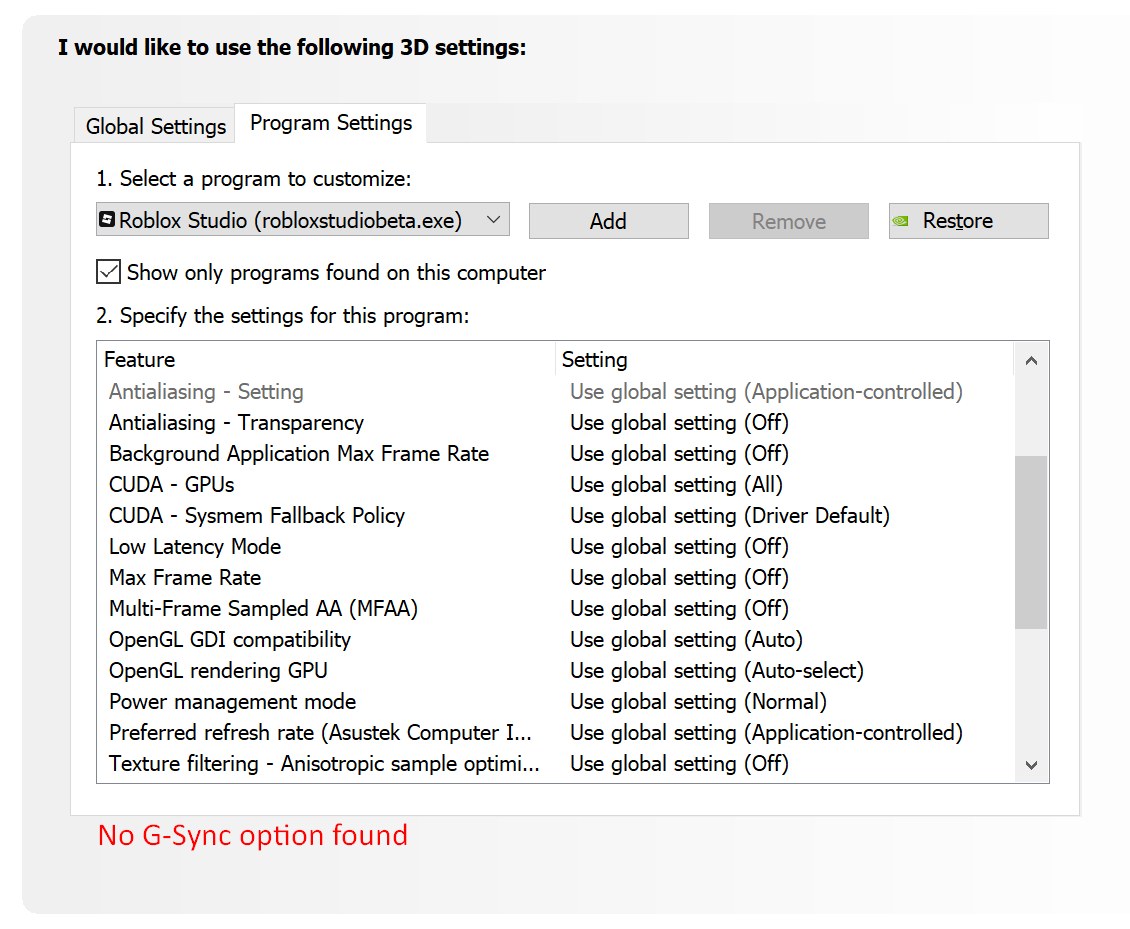Open OpenGL GDI compatibility setting (Auto)
Screen dimensions: 1130x929
click(686, 639)
